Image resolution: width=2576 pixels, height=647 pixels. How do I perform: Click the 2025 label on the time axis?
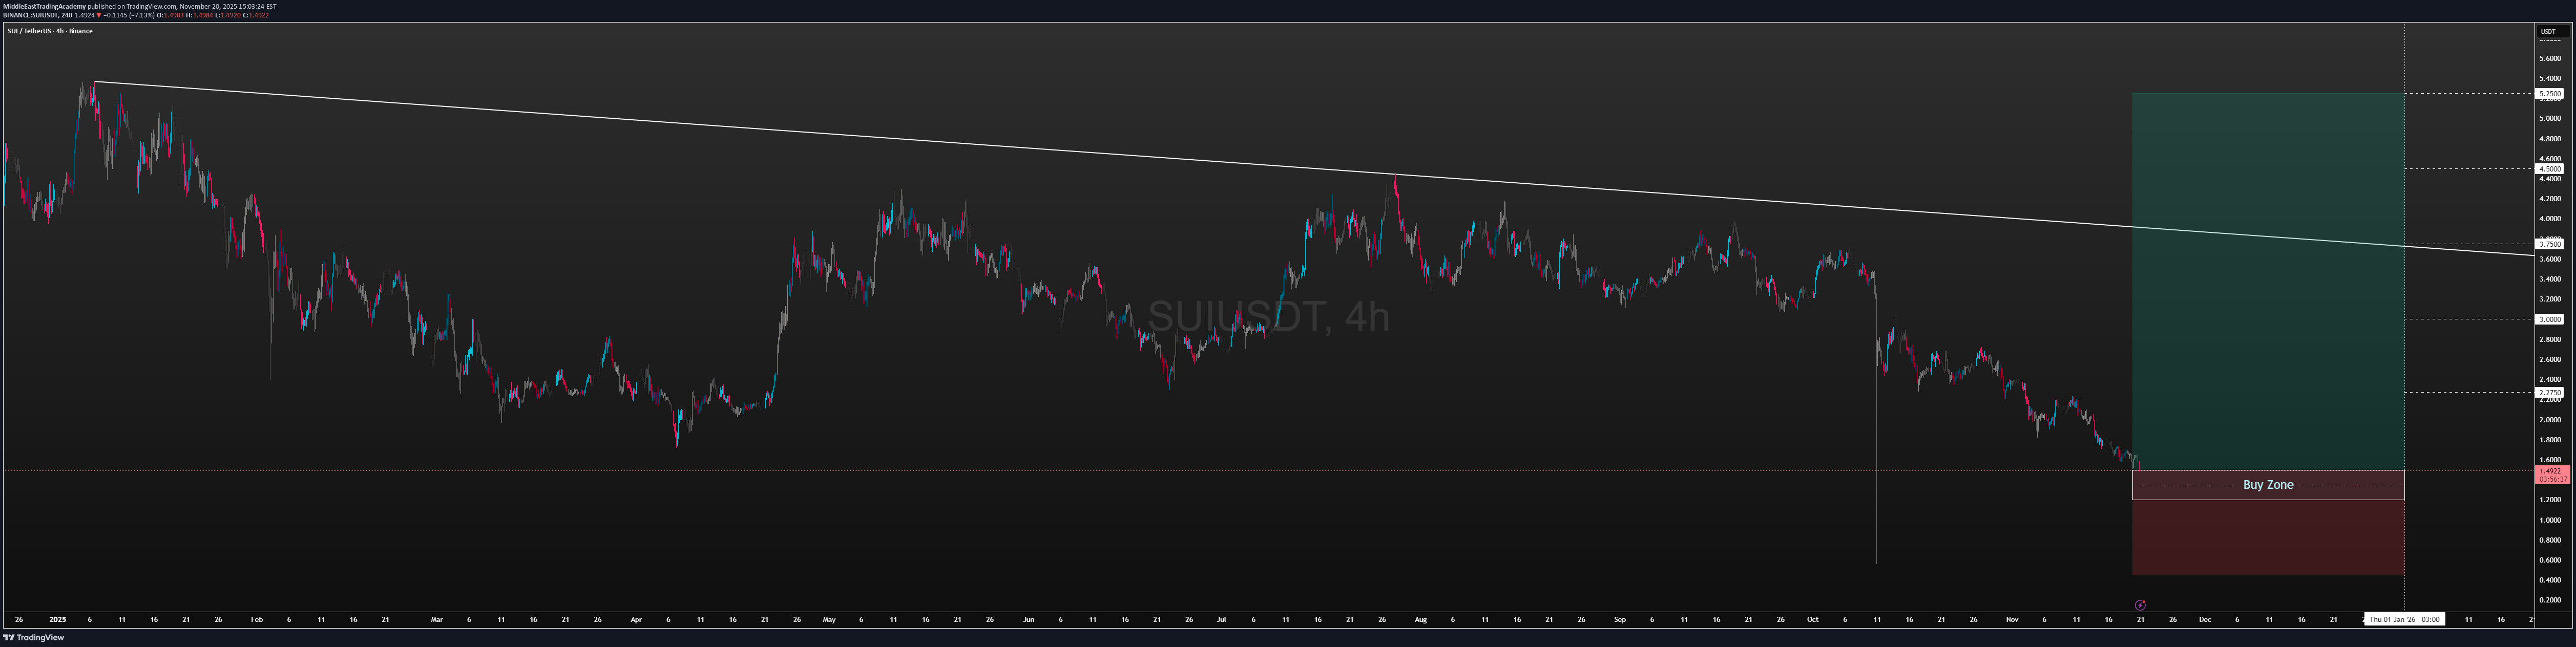(x=59, y=619)
